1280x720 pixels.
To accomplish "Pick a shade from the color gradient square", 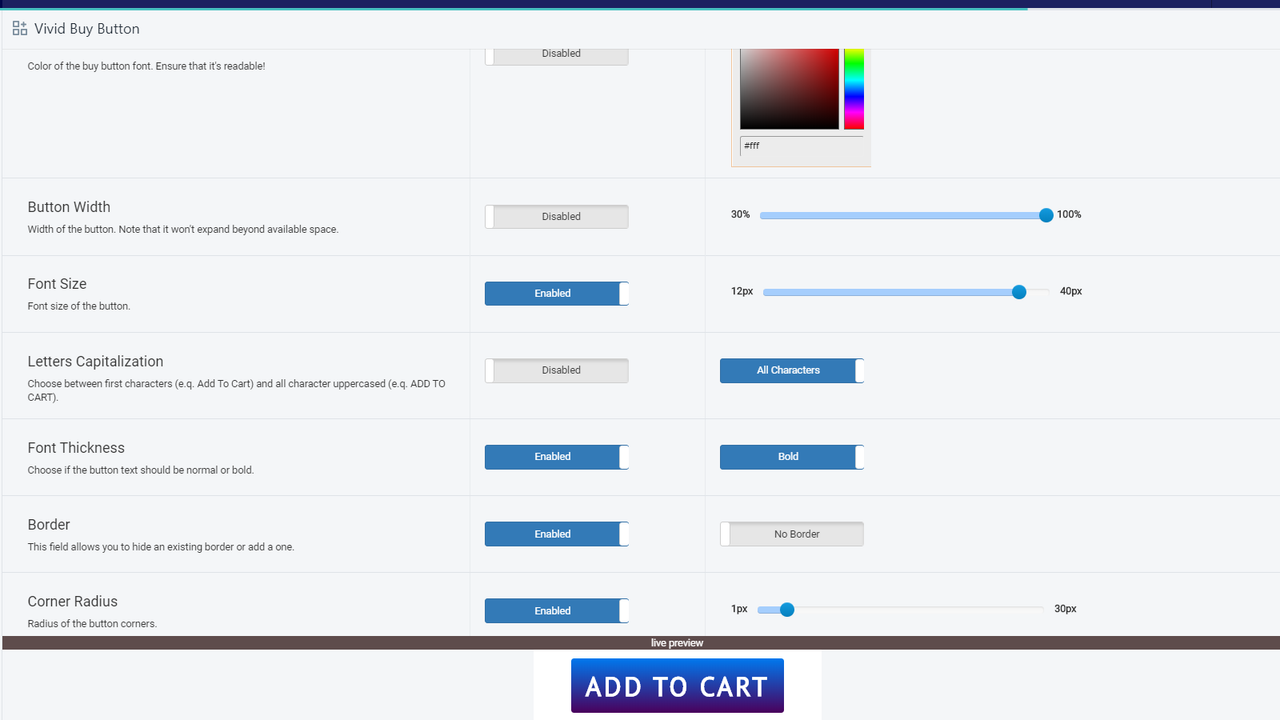I will click(x=789, y=88).
